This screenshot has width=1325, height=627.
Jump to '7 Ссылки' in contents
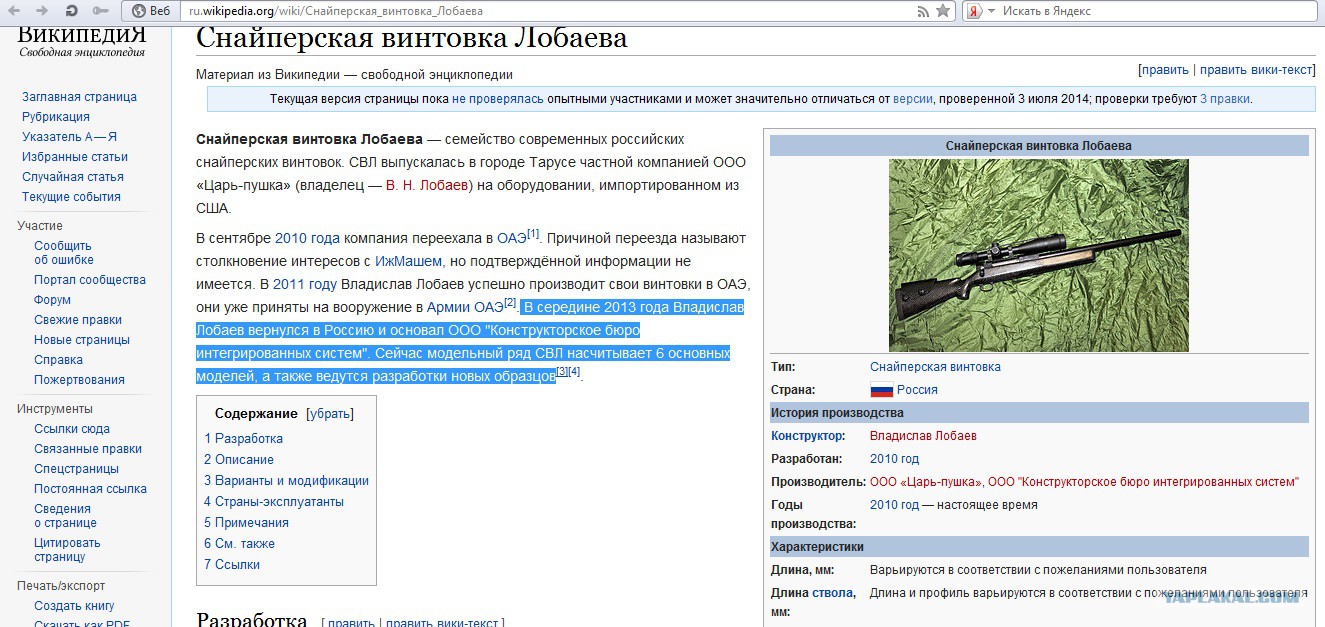(x=232, y=565)
